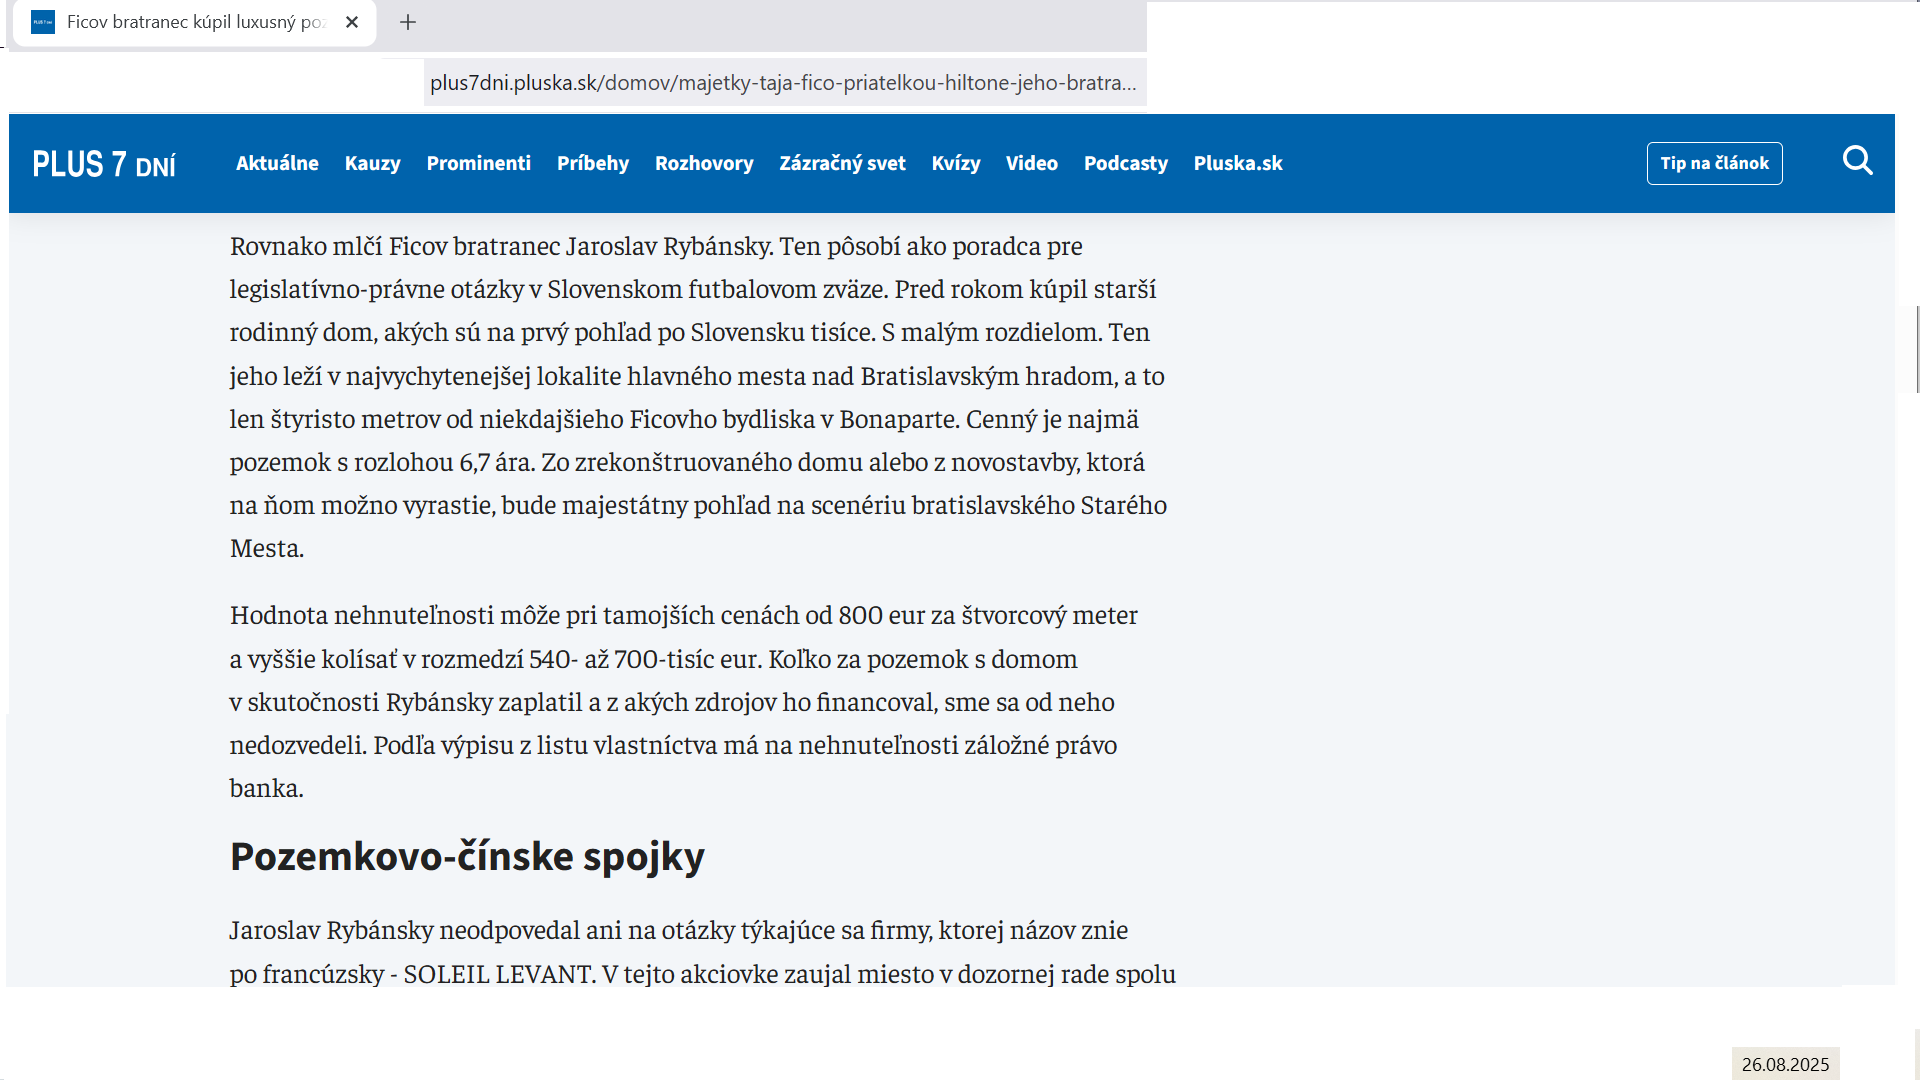Open the Podcasty section

(x=1126, y=163)
